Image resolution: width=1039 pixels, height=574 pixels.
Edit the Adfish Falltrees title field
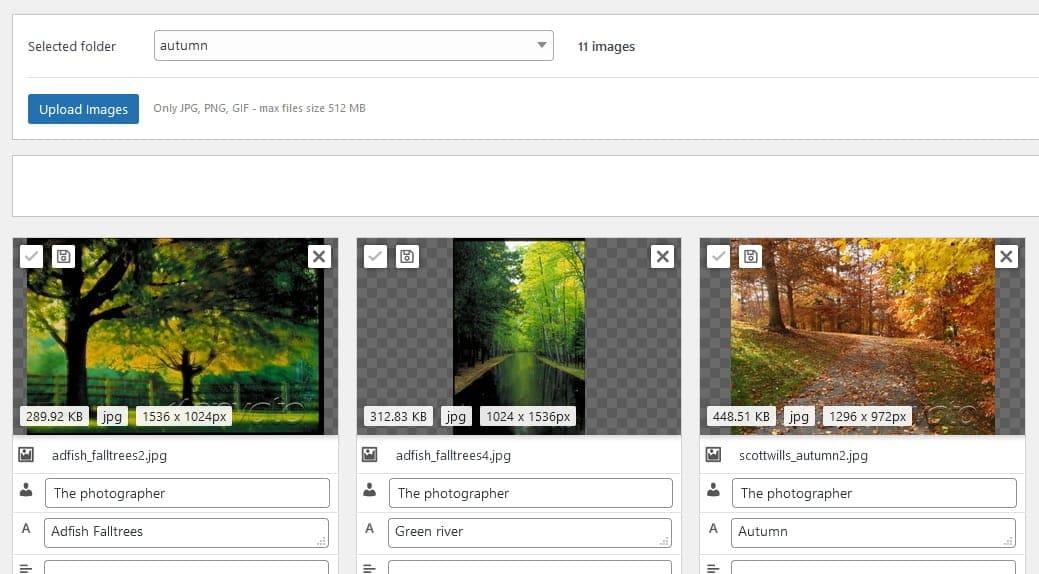pyautogui.click(x=186, y=532)
